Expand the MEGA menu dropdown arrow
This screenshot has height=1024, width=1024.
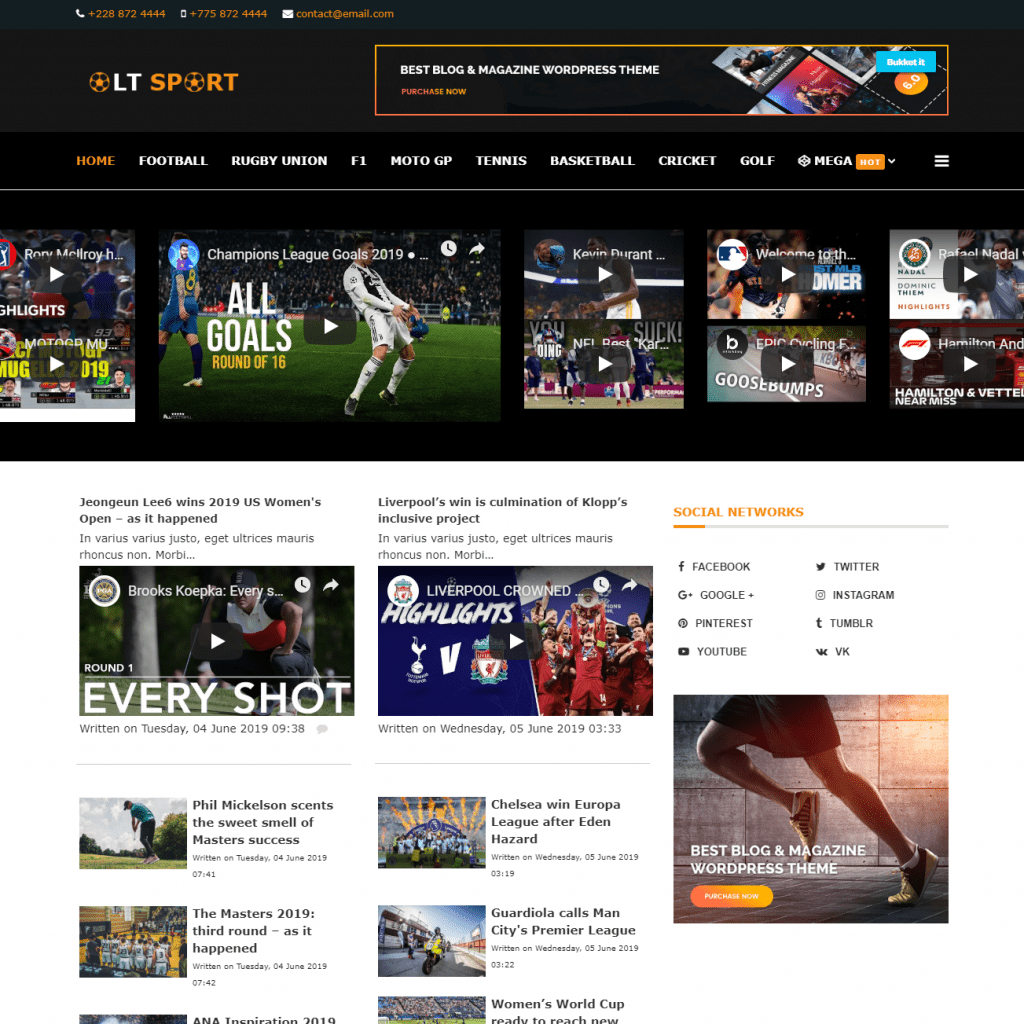[x=891, y=161]
